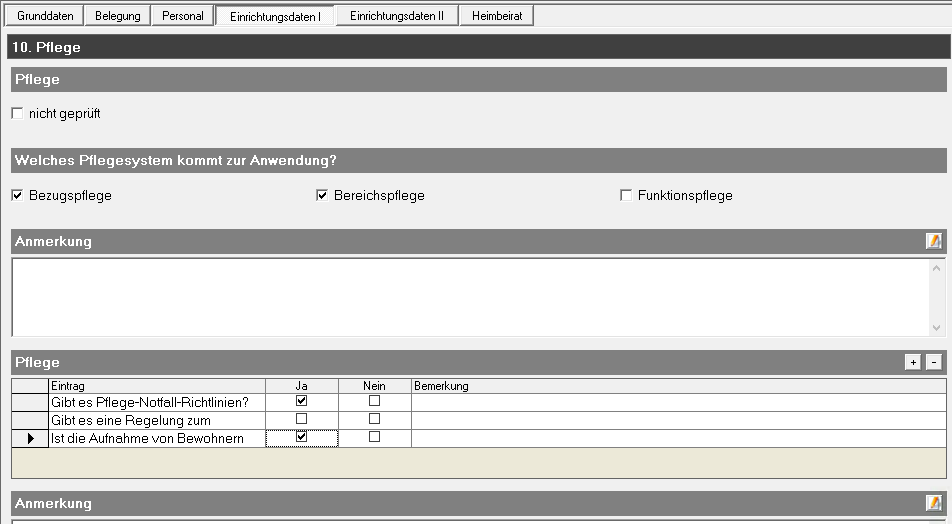Click the Belegung tab

(x=118, y=16)
